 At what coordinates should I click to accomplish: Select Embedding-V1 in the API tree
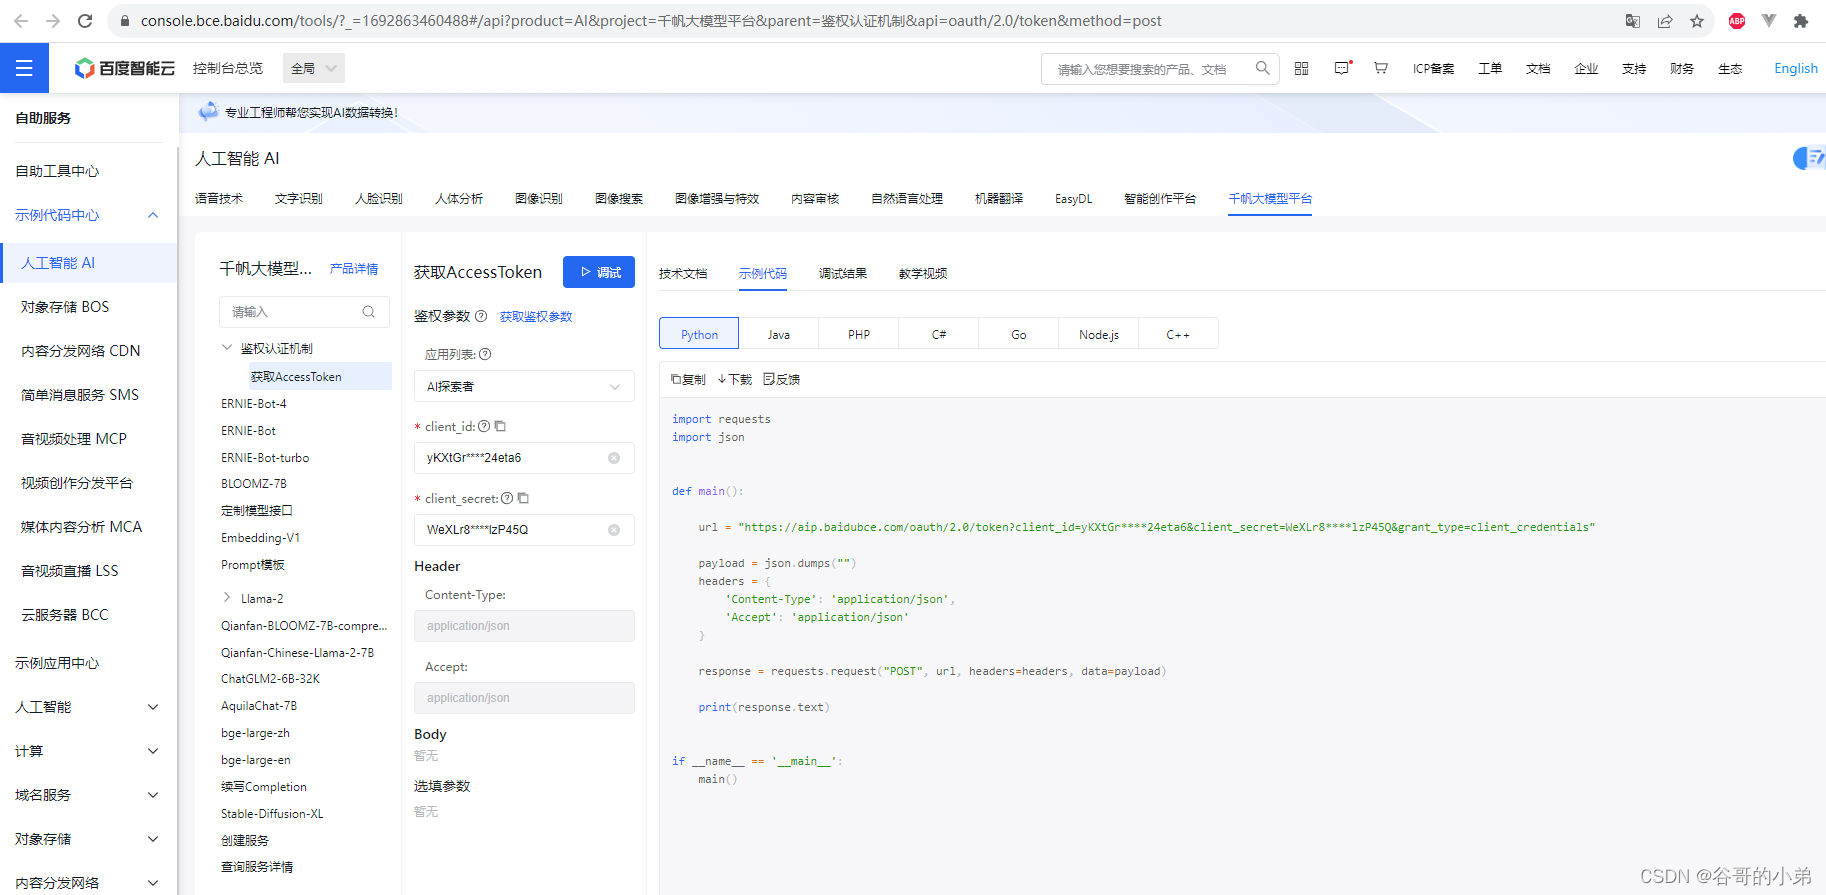coord(260,538)
